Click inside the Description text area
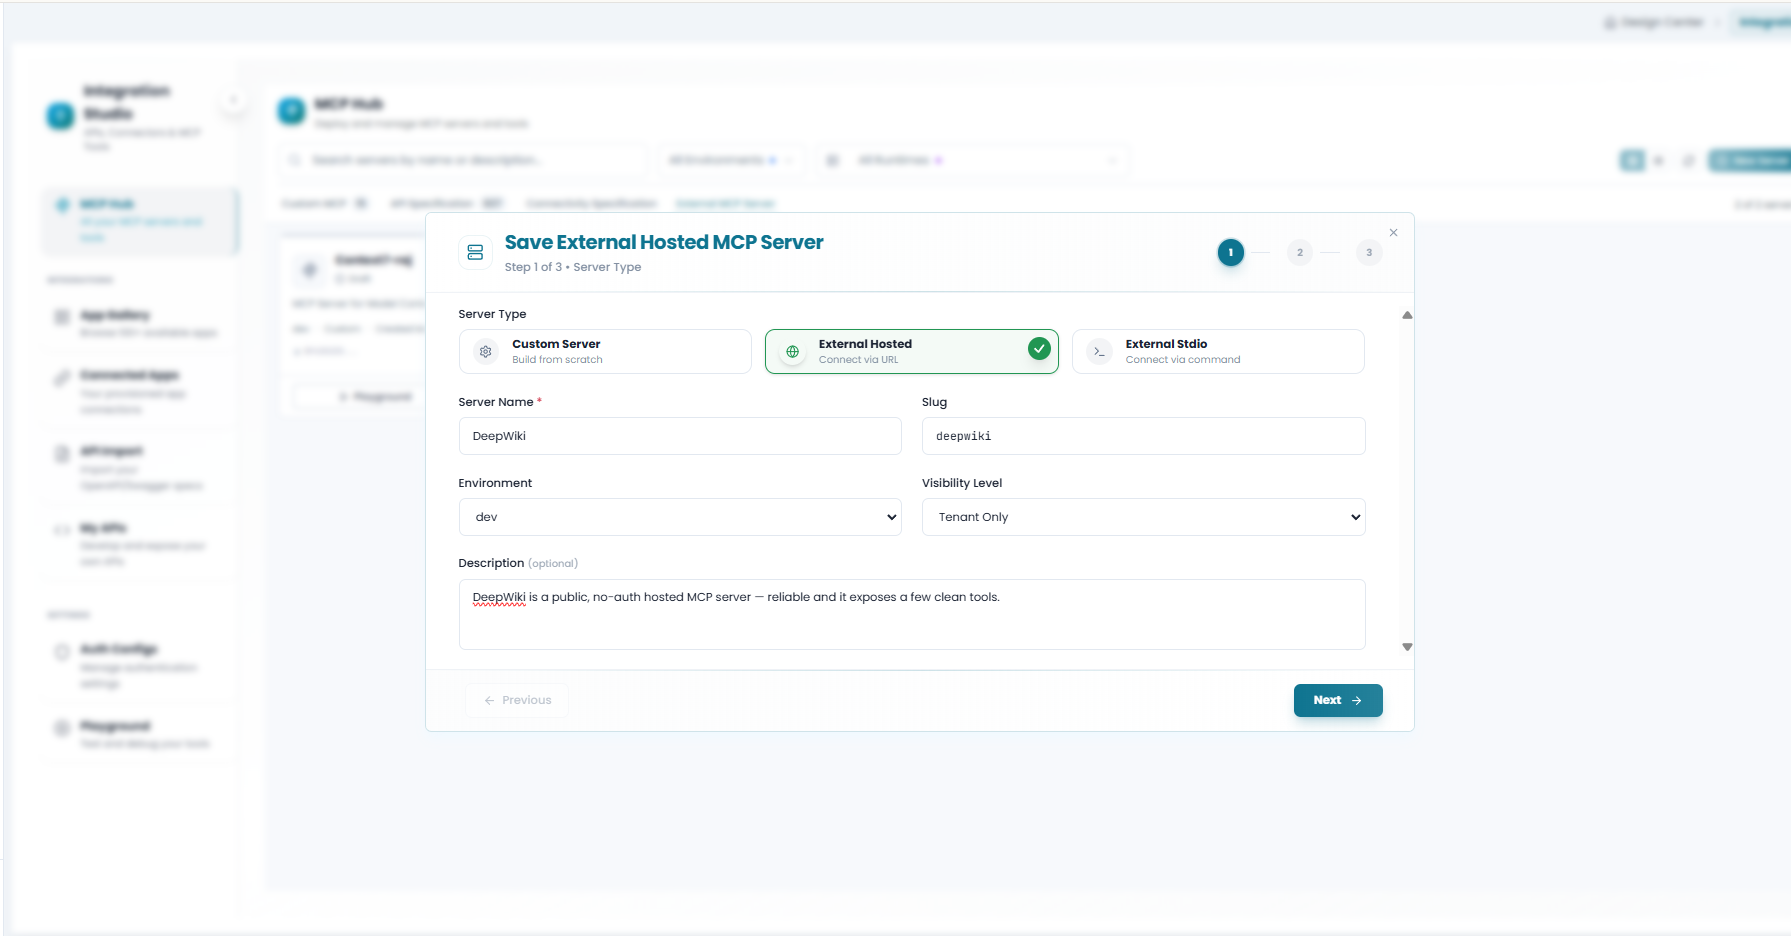This screenshot has height=936, width=1791. click(912, 615)
